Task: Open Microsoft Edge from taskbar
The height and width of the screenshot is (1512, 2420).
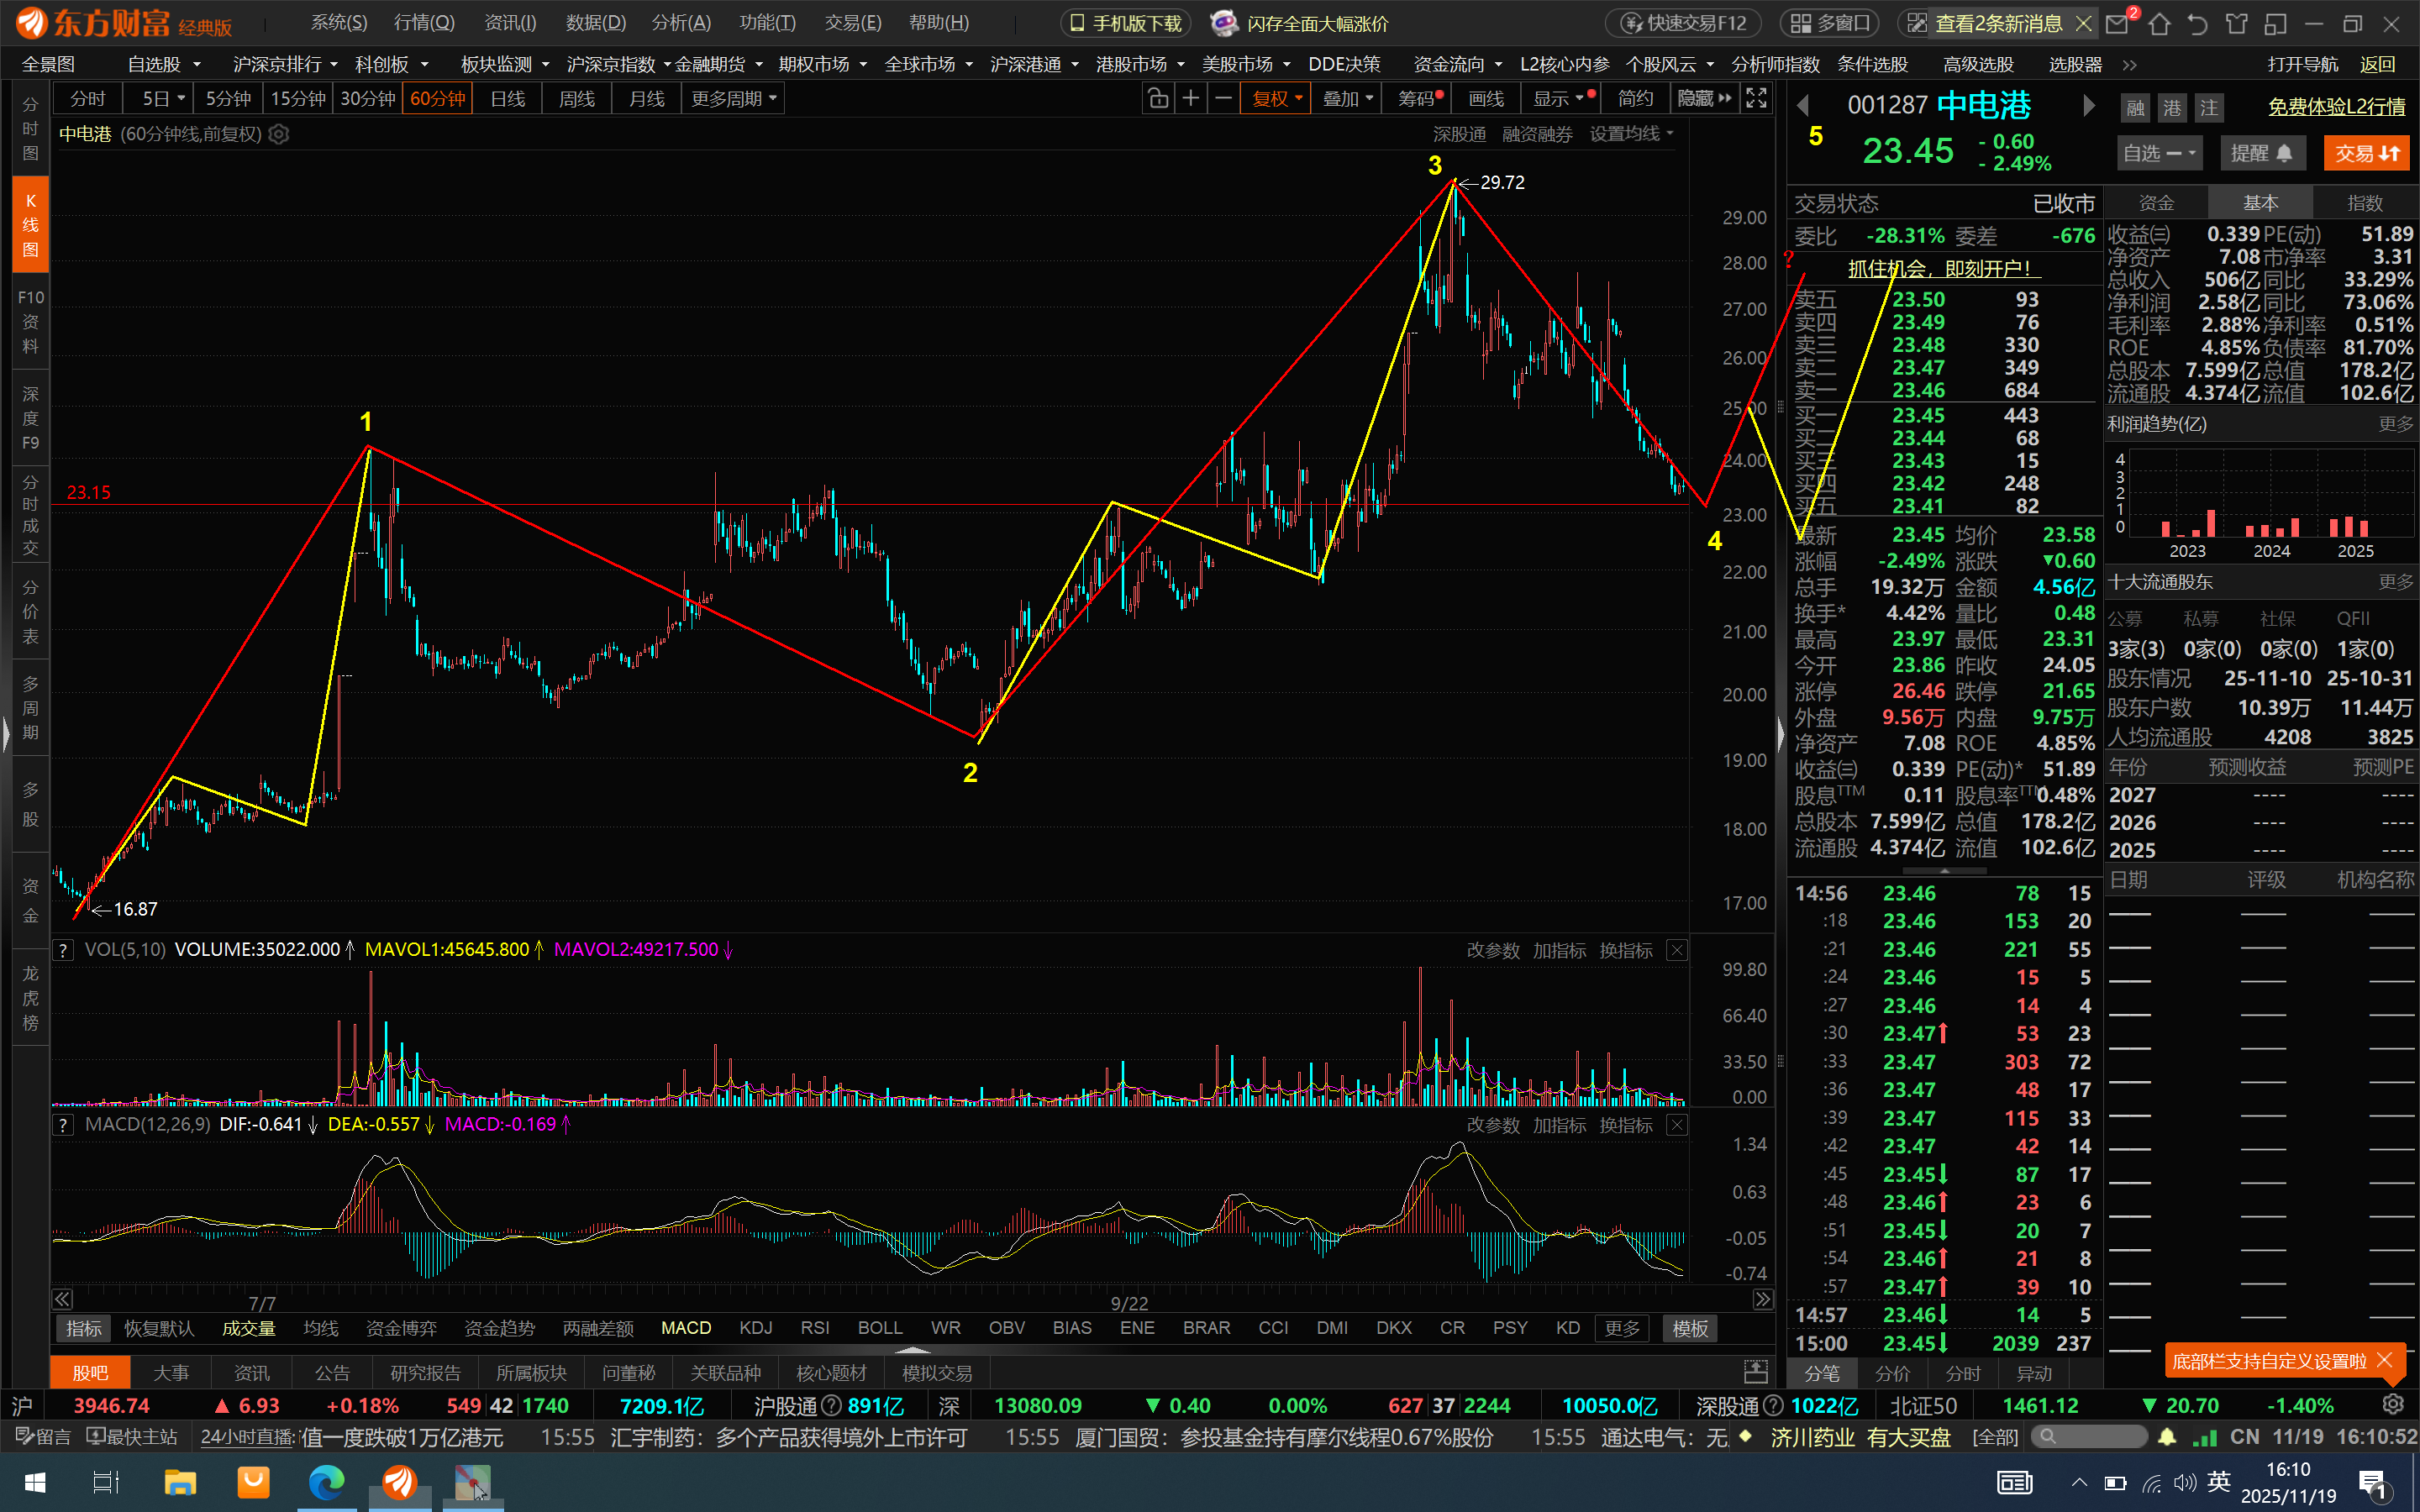Action: click(326, 1481)
